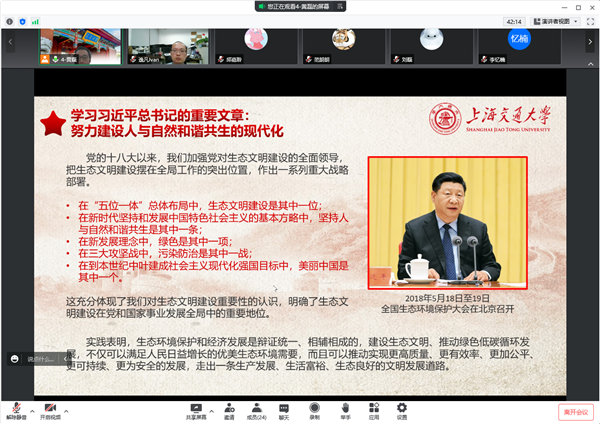600x424 pixels.
Task: Click the 说点什么 chat input box
Action: (x=42, y=359)
